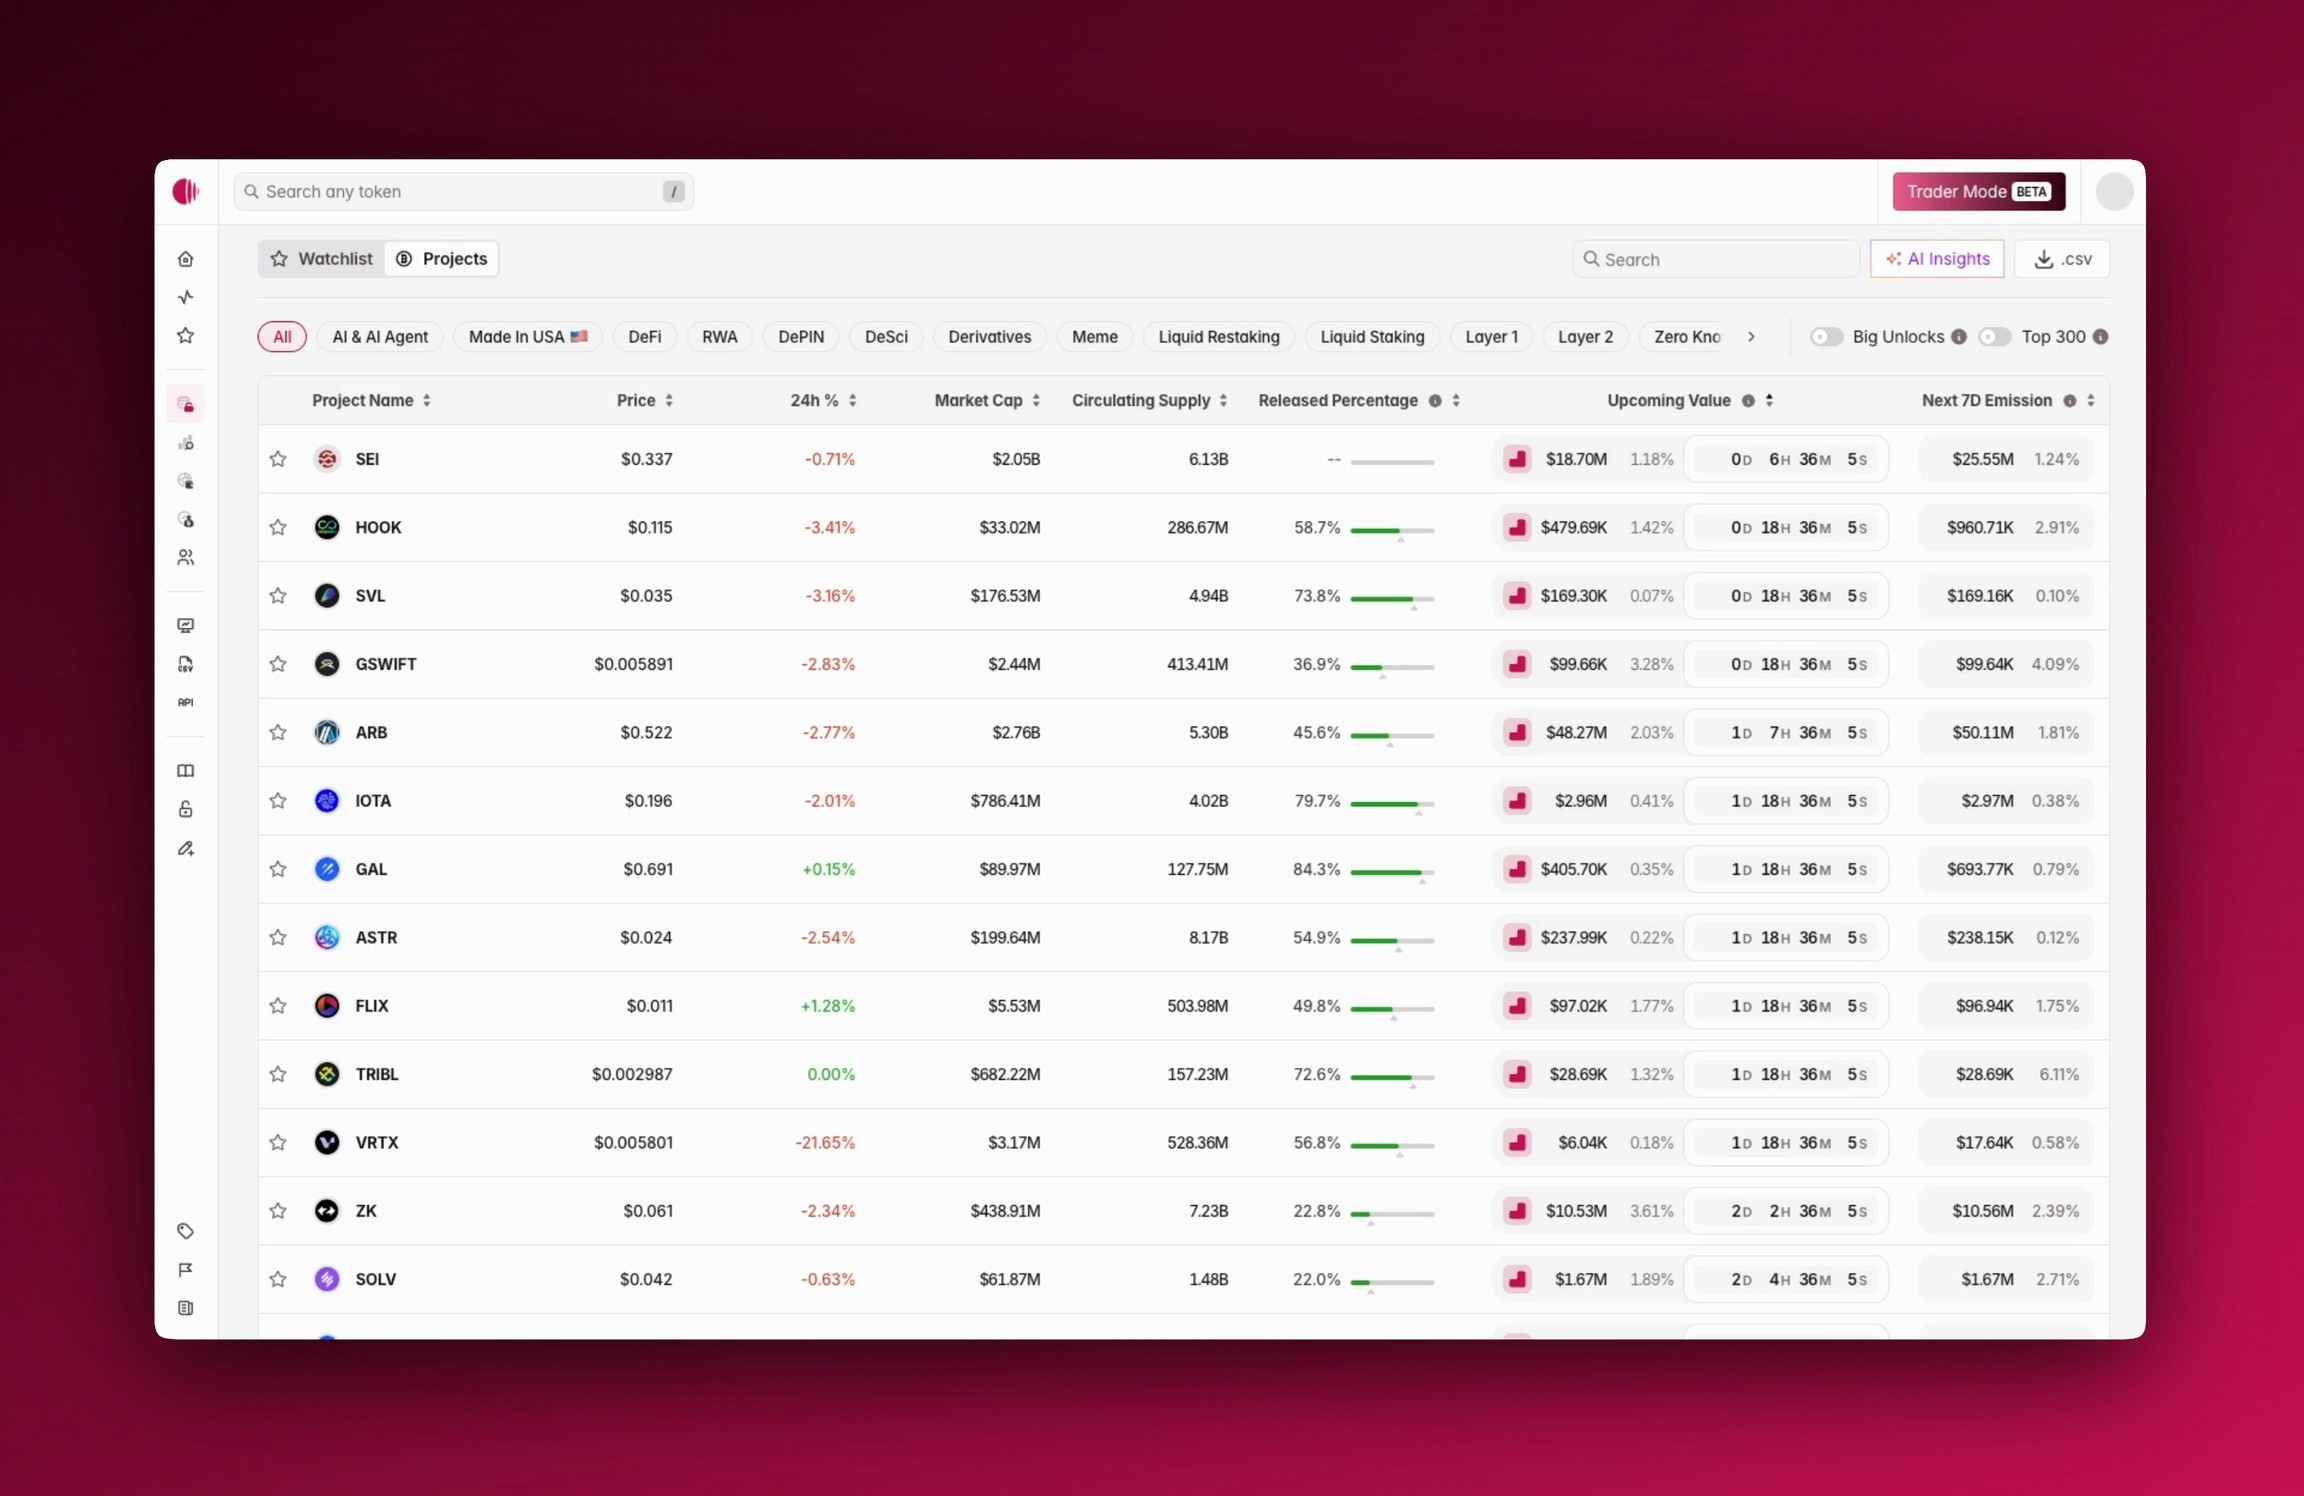2304x1496 pixels.
Task: Open the API sidebar icon
Action: tap(186, 702)
